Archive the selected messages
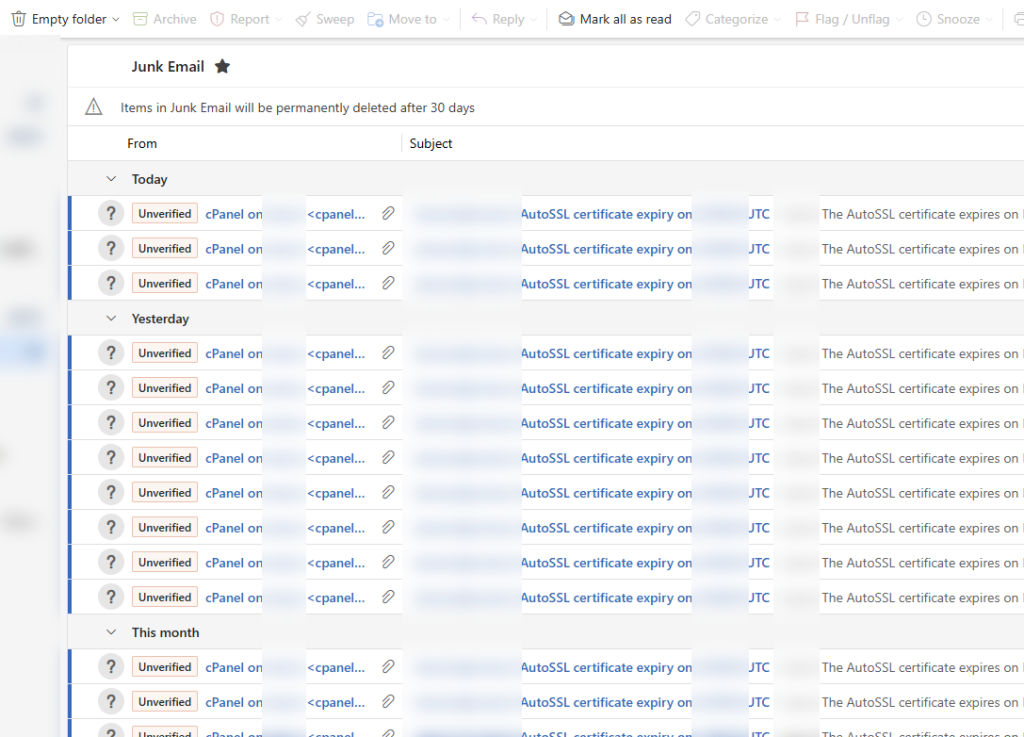 pyautogui.click(x=165, y=19)
